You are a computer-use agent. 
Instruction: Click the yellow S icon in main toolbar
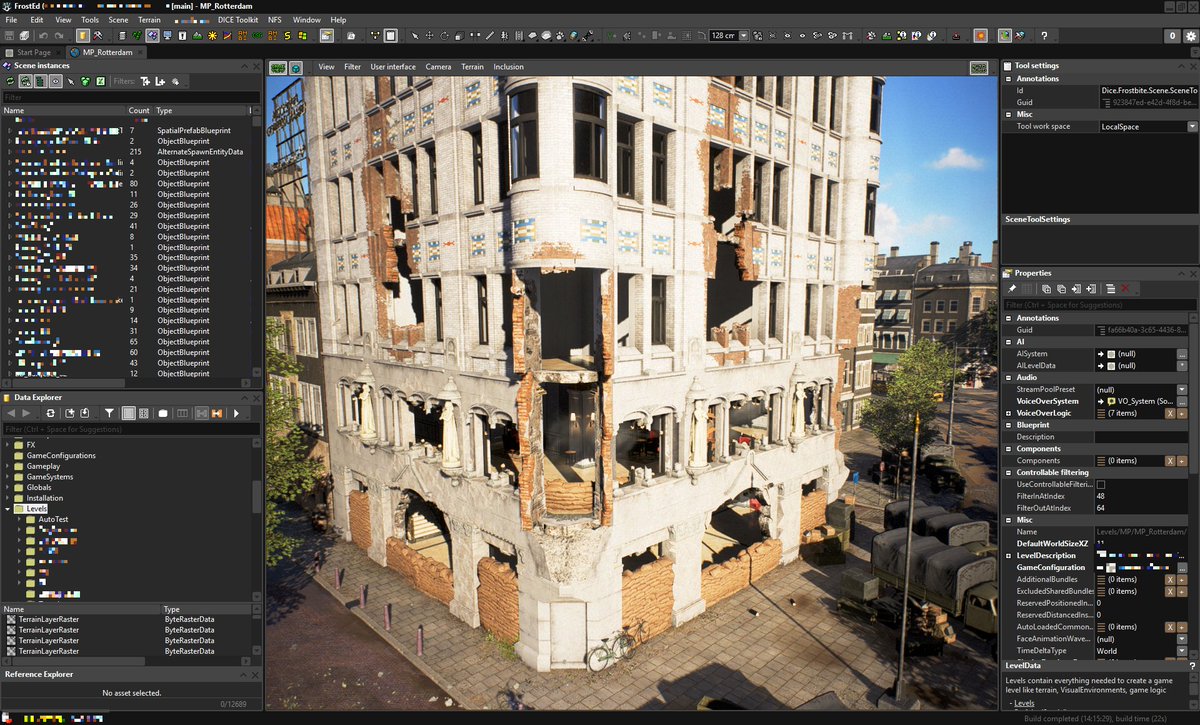tap(287, 36)
